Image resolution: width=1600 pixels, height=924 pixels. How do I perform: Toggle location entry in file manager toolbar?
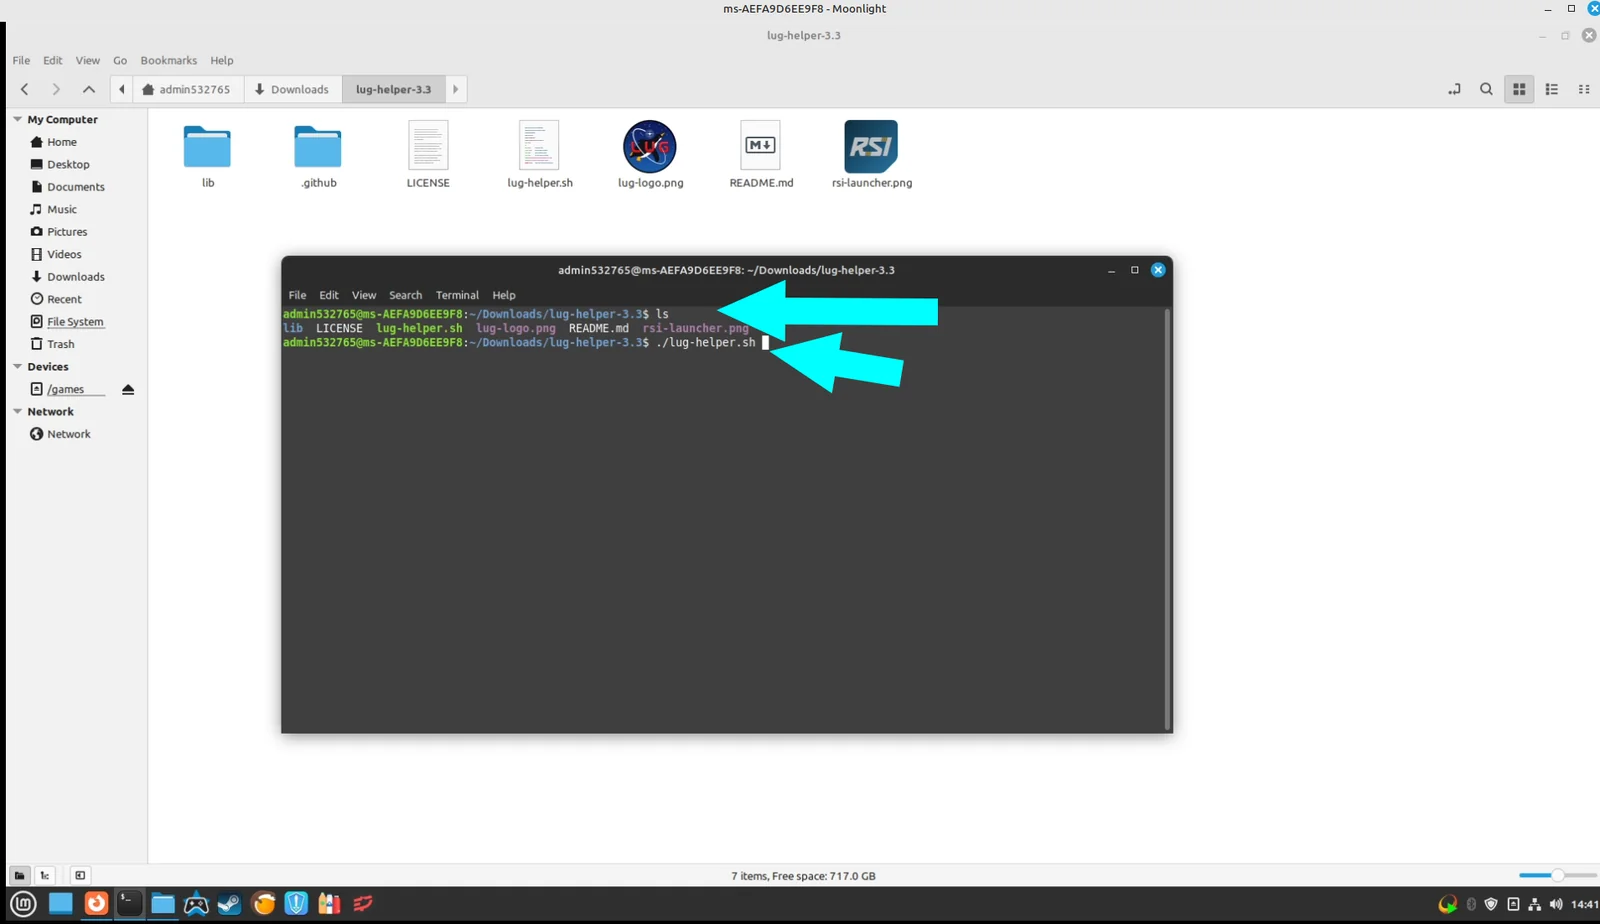pyautogui.click(x=1454, y=89)
